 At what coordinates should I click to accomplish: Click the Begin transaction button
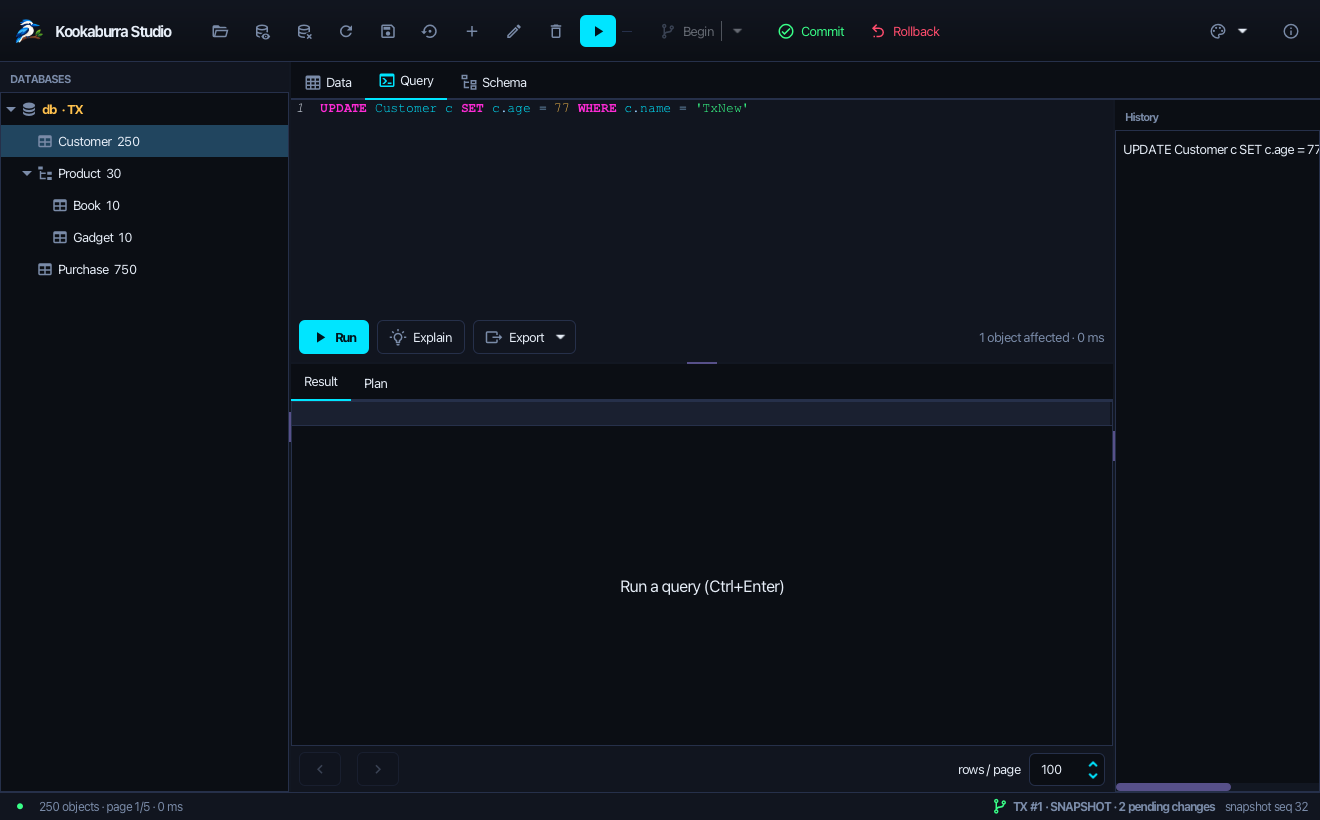[x=688, y=31]
